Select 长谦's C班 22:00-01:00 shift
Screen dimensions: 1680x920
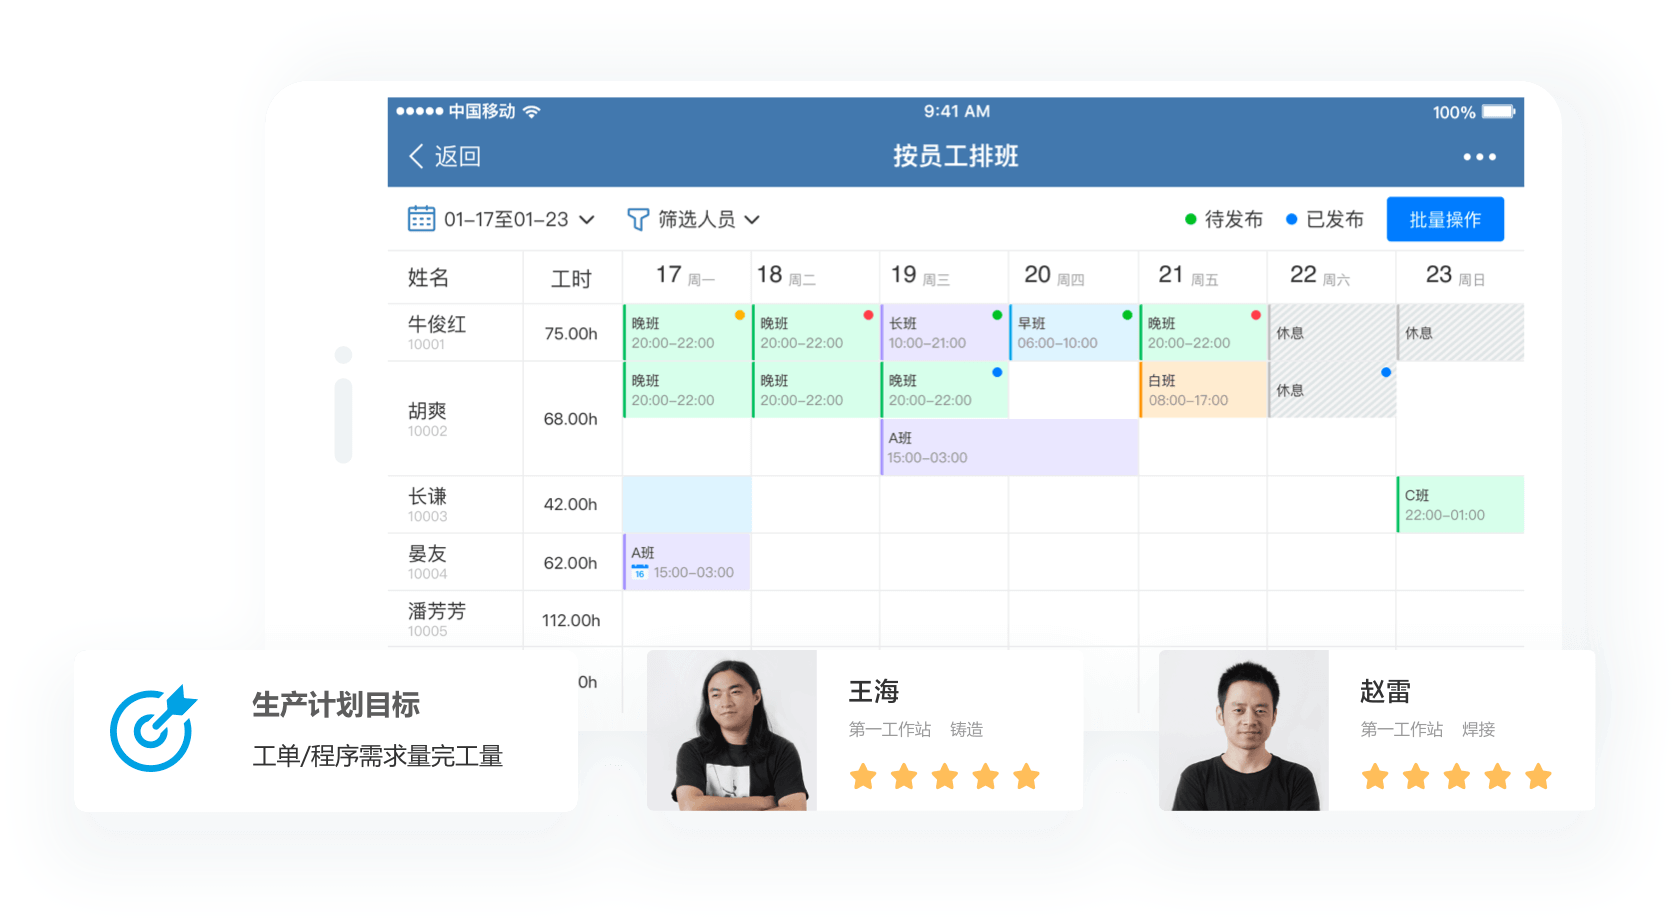tap(1459, 505)
